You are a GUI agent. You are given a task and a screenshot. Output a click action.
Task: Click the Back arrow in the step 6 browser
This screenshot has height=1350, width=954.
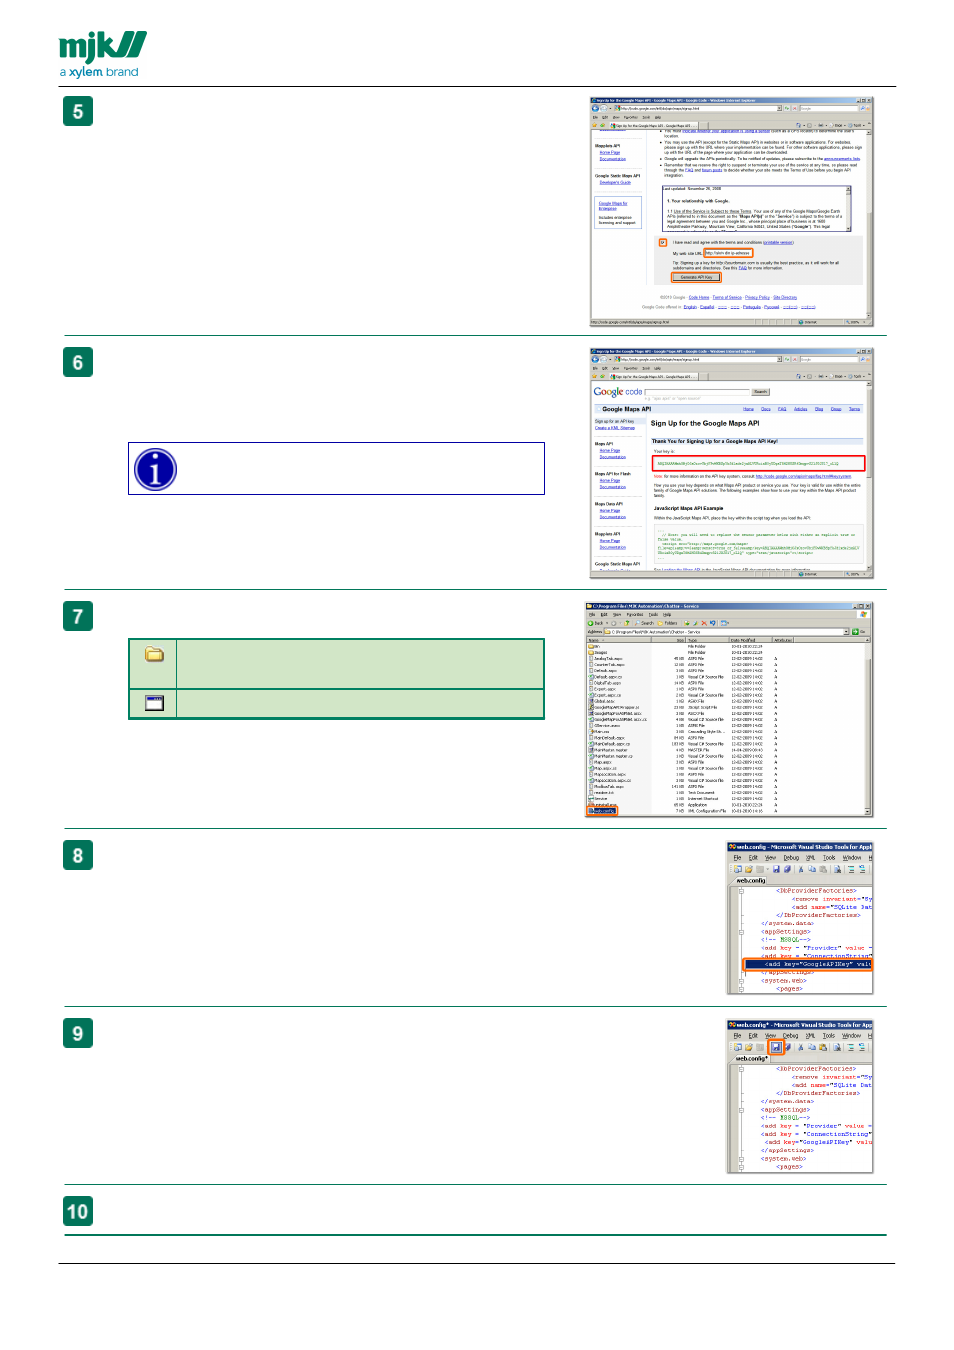coord(596,359)
